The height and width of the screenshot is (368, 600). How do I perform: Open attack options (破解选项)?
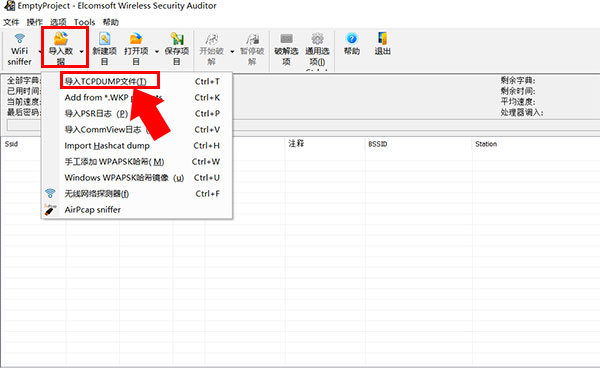pyautogui.click(x=286, y=49)
